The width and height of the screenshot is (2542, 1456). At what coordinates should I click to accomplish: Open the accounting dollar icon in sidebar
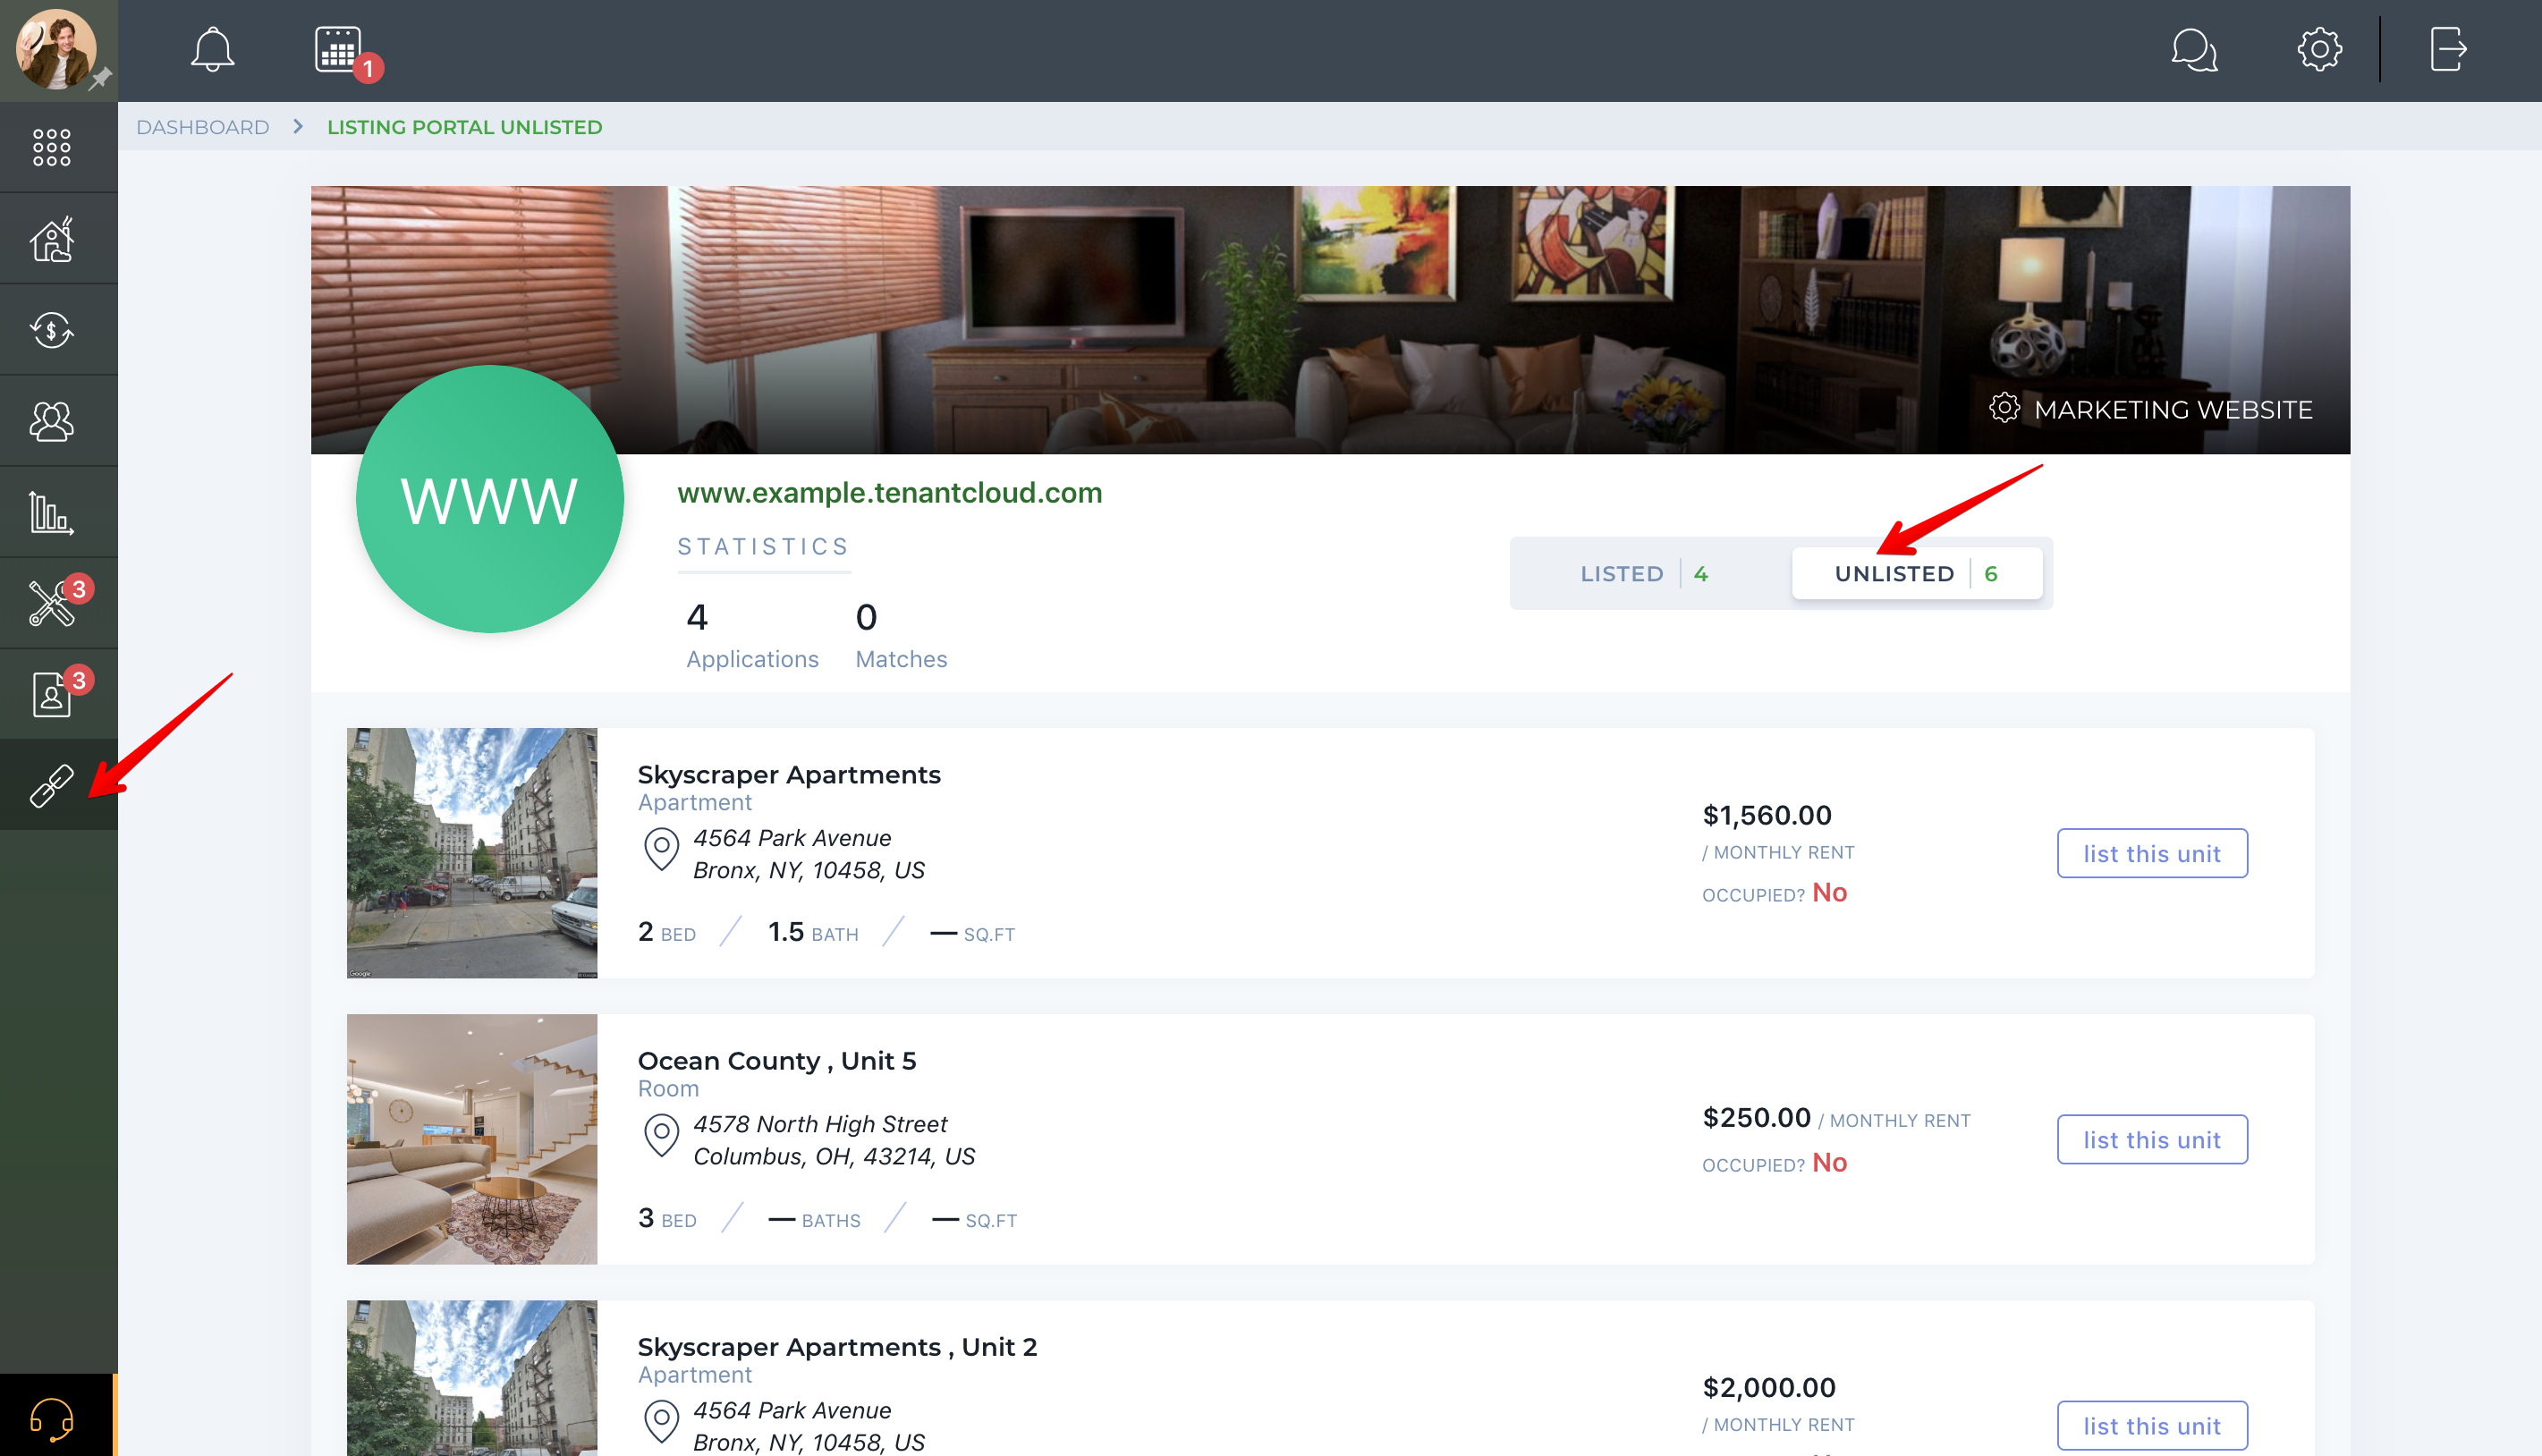tap(52, 330)
